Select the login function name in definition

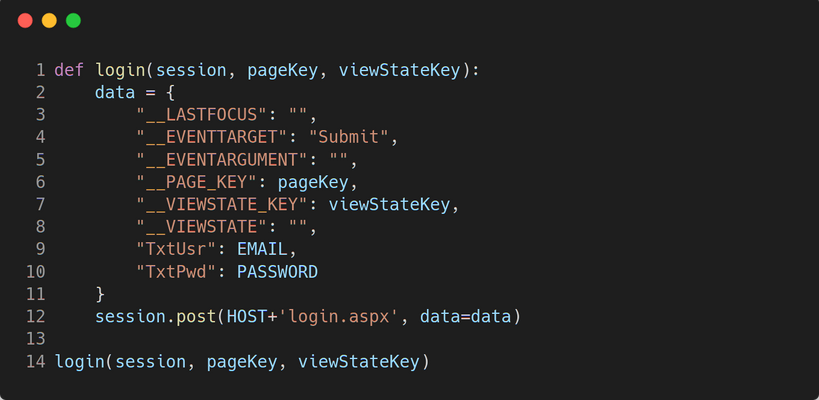(120, 70)
